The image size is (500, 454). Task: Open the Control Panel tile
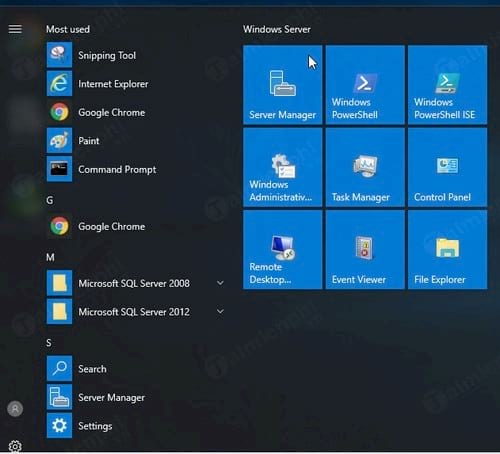[447, 167]
